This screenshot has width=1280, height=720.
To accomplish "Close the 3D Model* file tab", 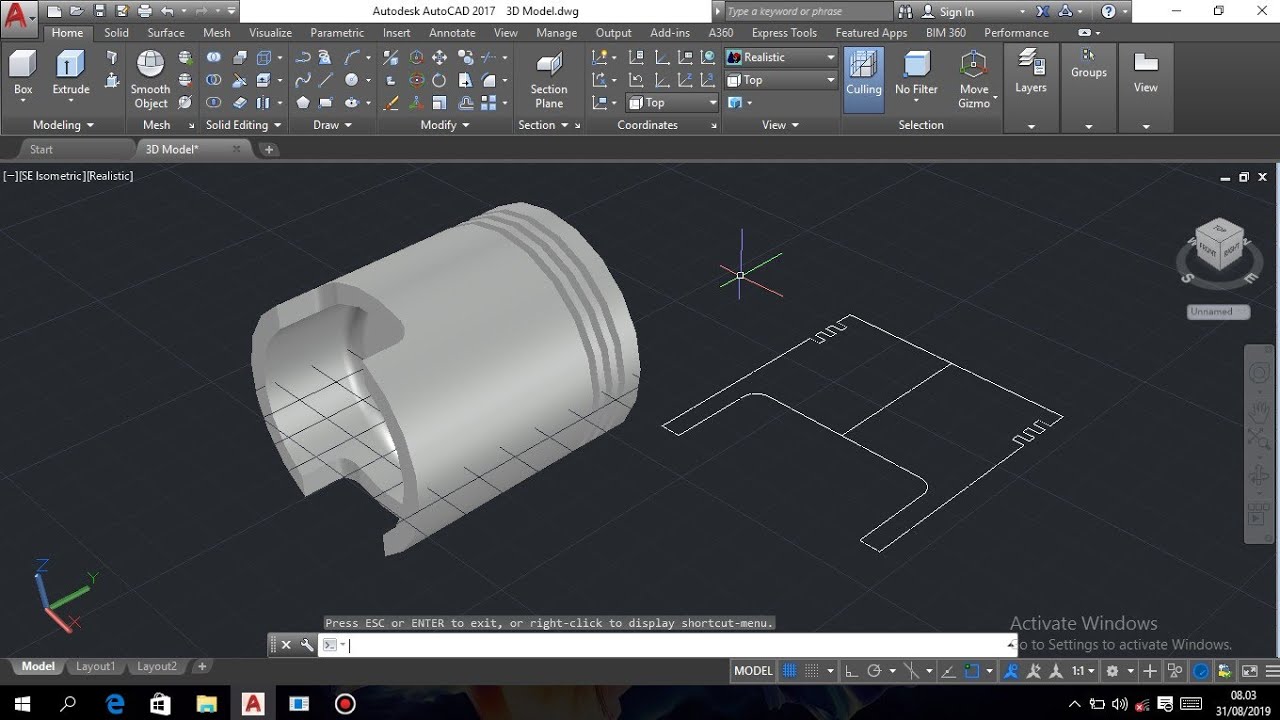I will (x=237, y=149).
